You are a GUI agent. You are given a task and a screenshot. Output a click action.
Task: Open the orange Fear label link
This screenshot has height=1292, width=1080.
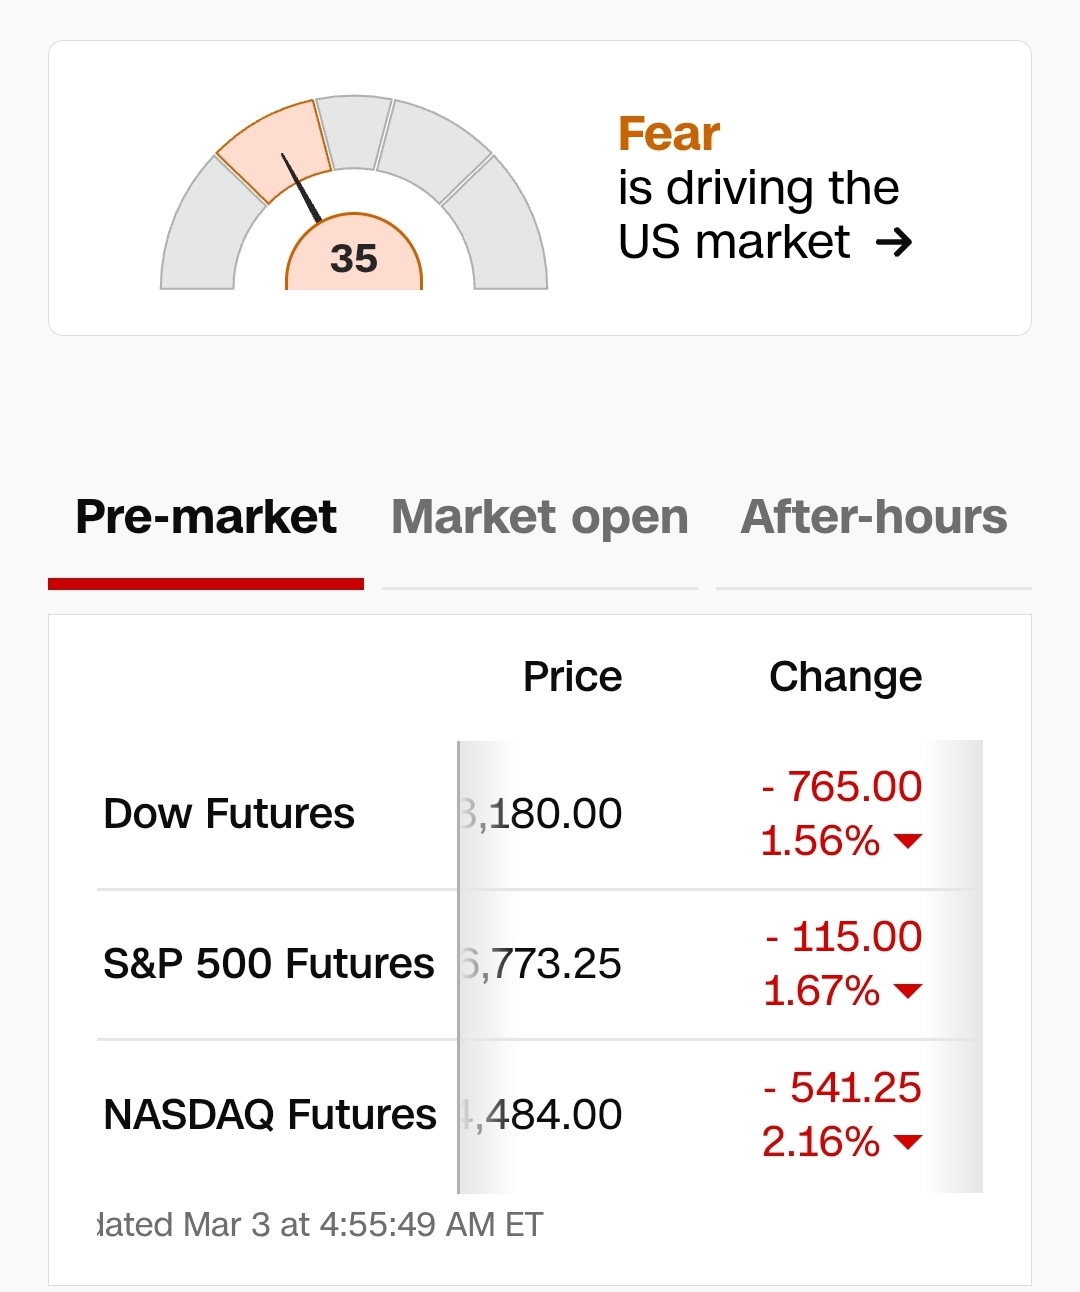point(669,134)
